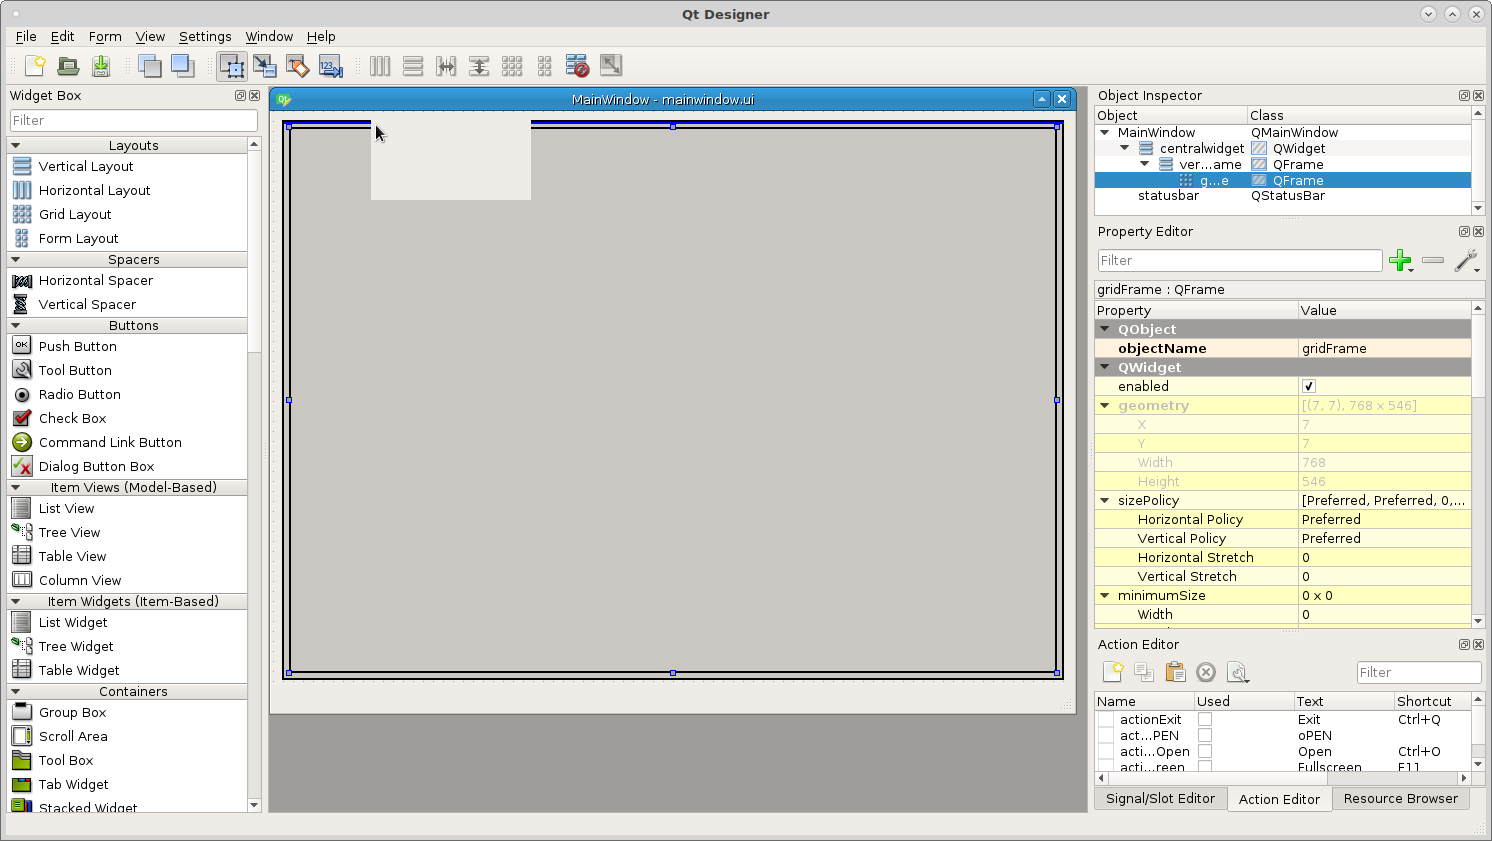Screen dimensions: 1492x841
Task: Collapse MainWindow node in Object Inspector
Action: [1105, 132]
